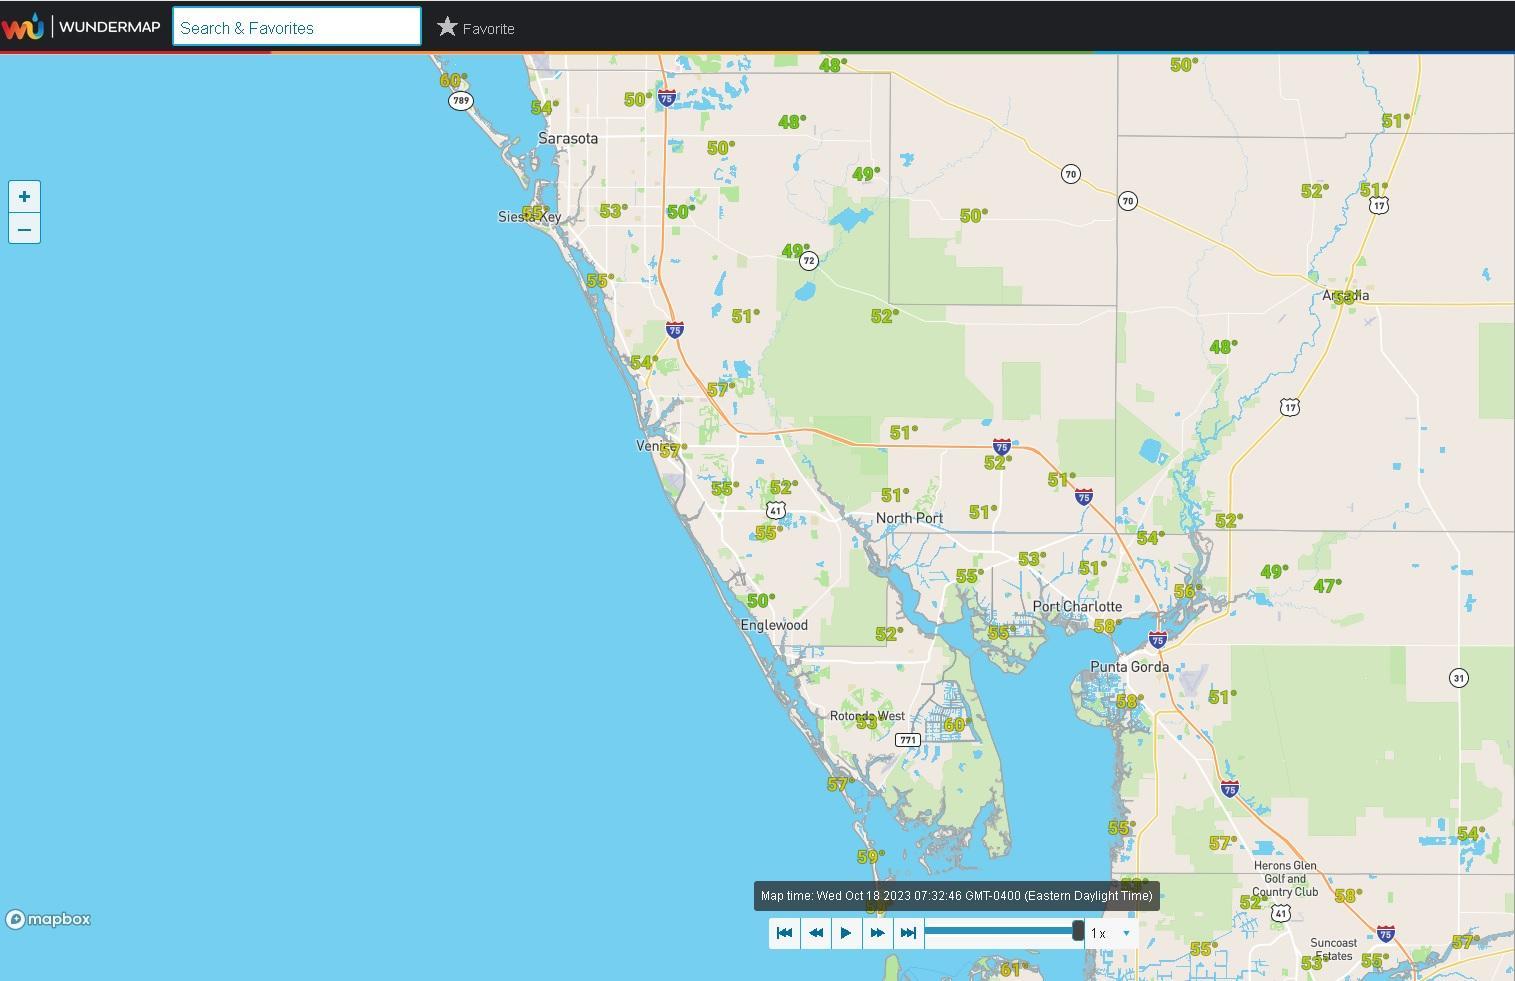Click the timeline slider handle
Image resolution: width=1515 pixels, height=981 pixels.
(1077, 932)
